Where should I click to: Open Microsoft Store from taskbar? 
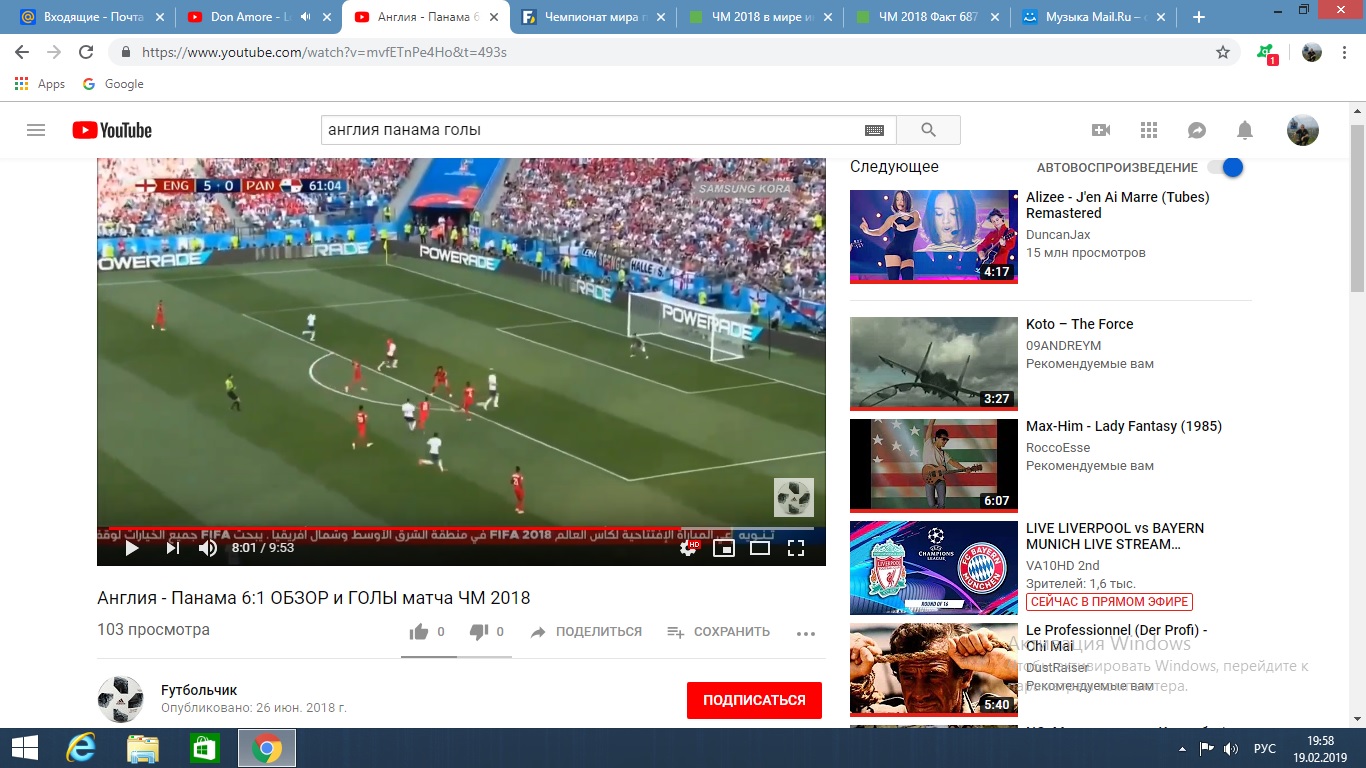point(204,748)
